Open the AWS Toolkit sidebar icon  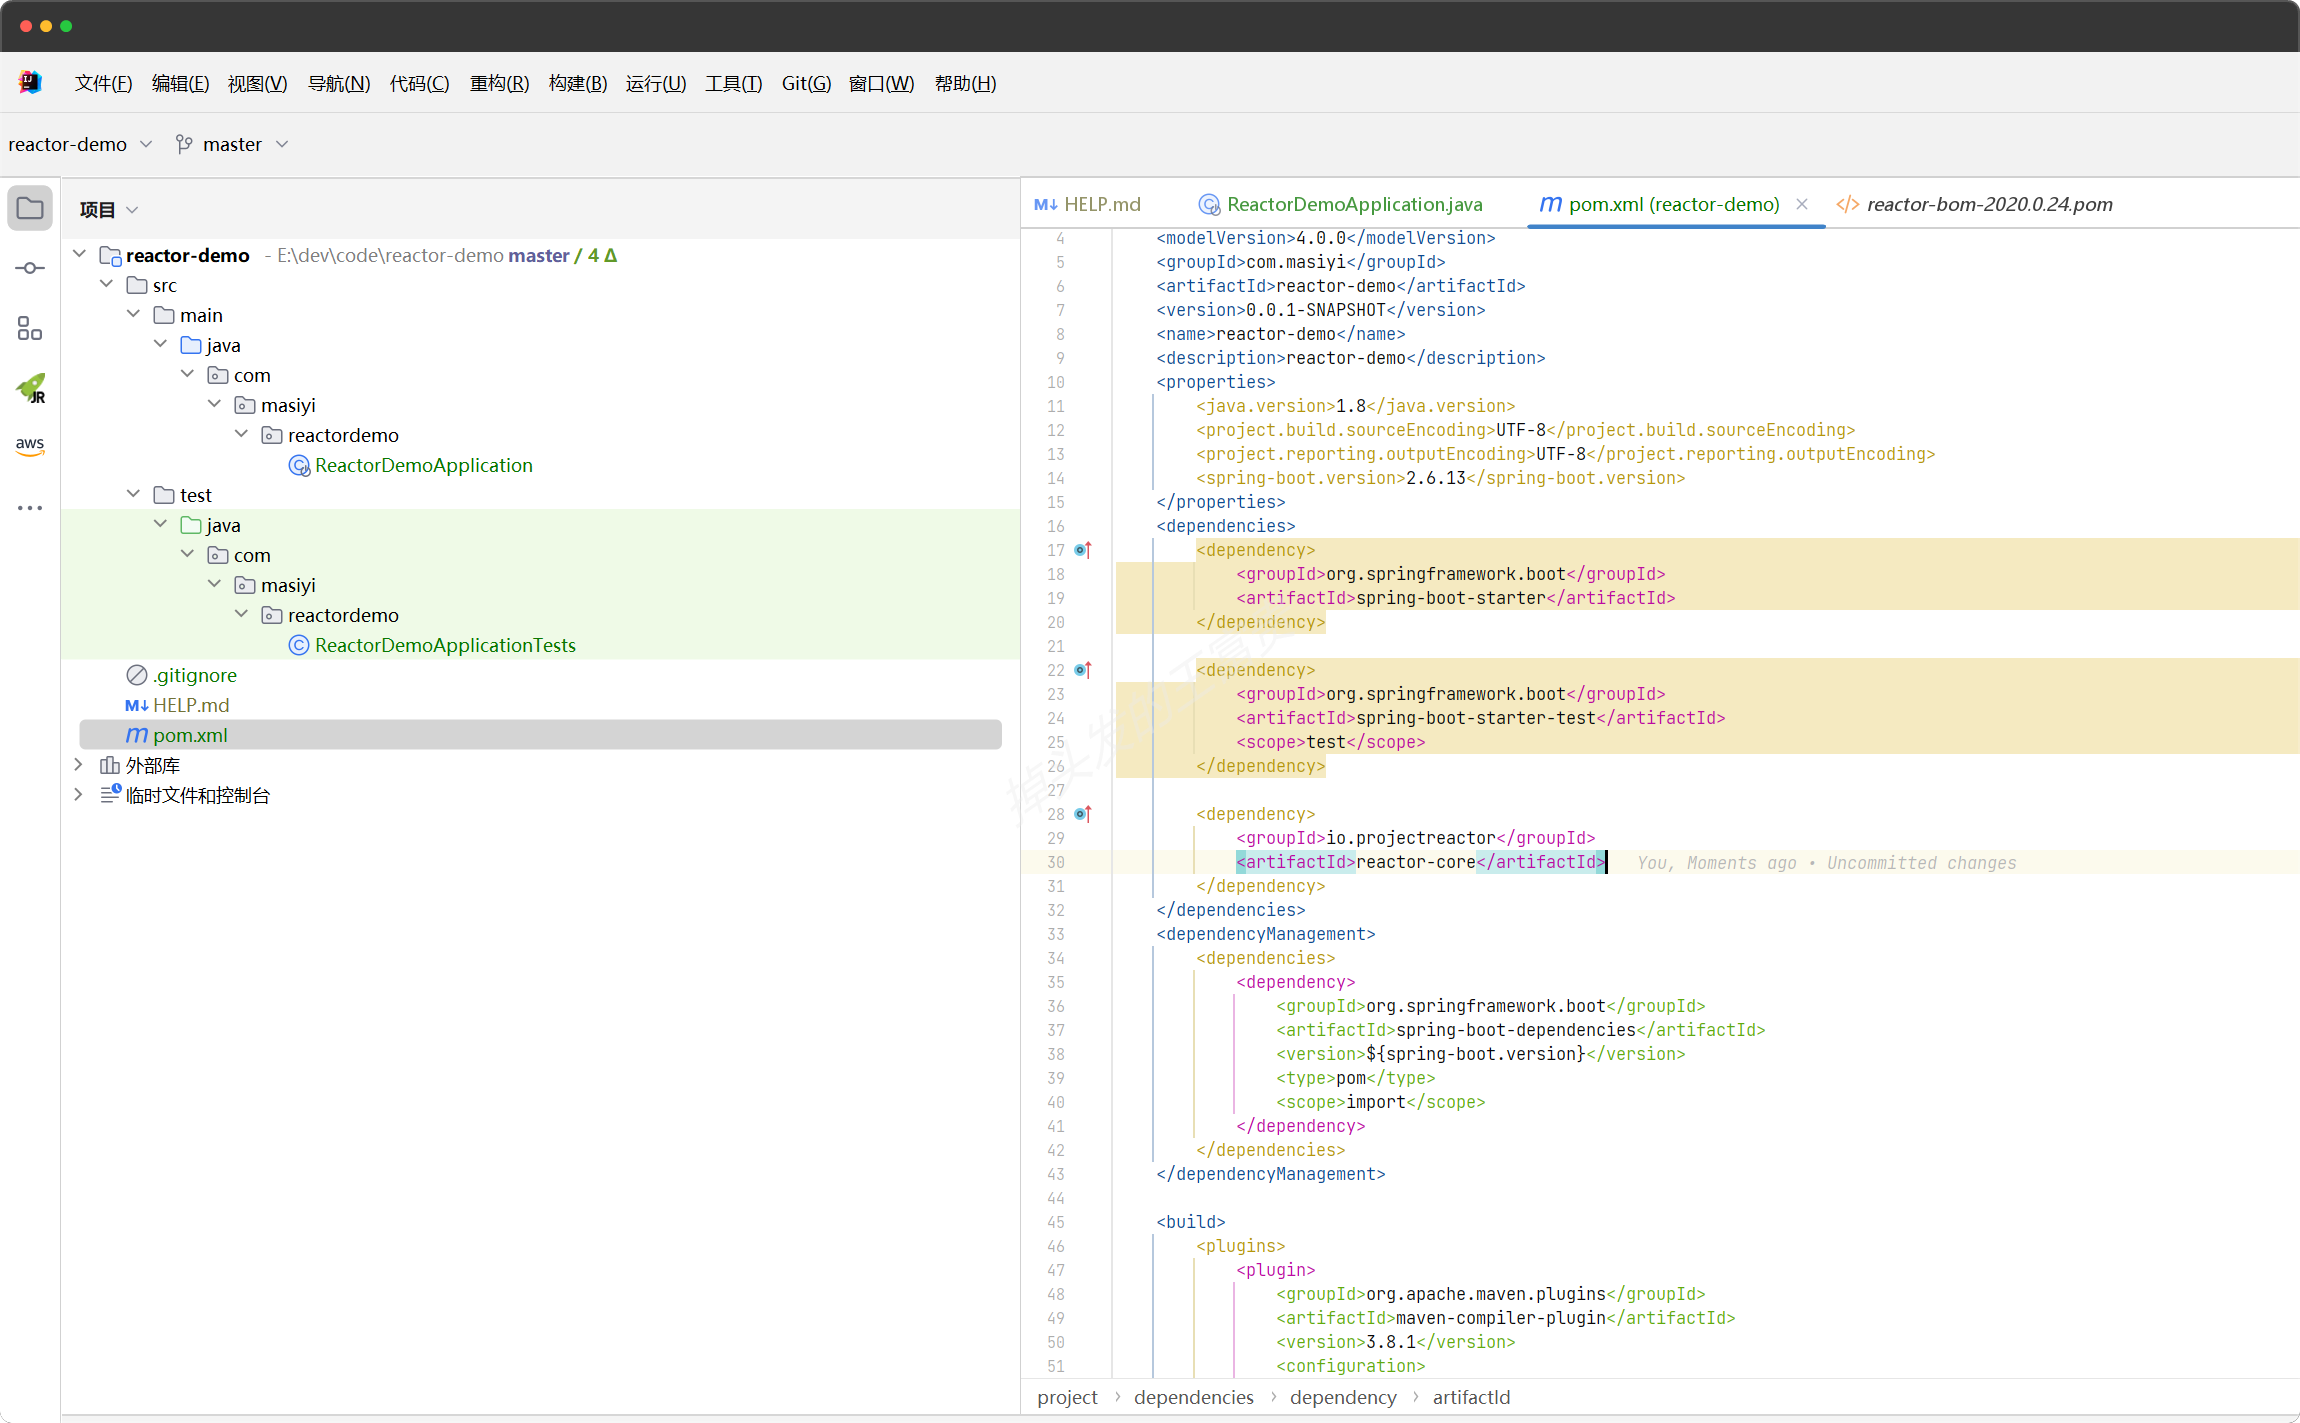click(30, 446)
